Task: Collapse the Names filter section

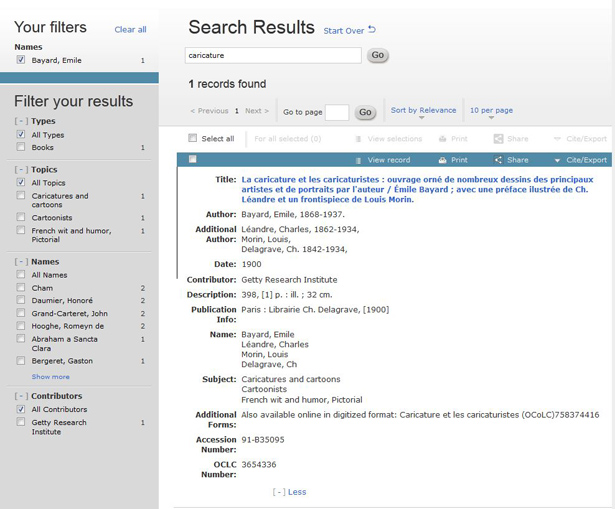Action: pos(21,262)
